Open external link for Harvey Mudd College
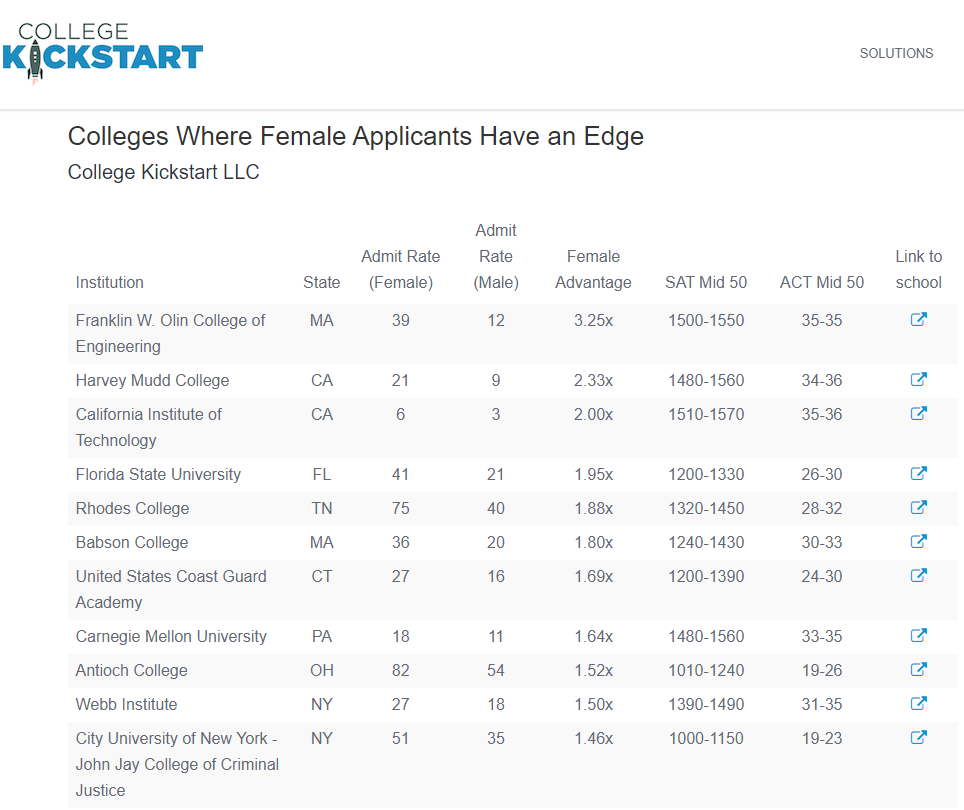964x810 pixels. (x=918, y=380)
